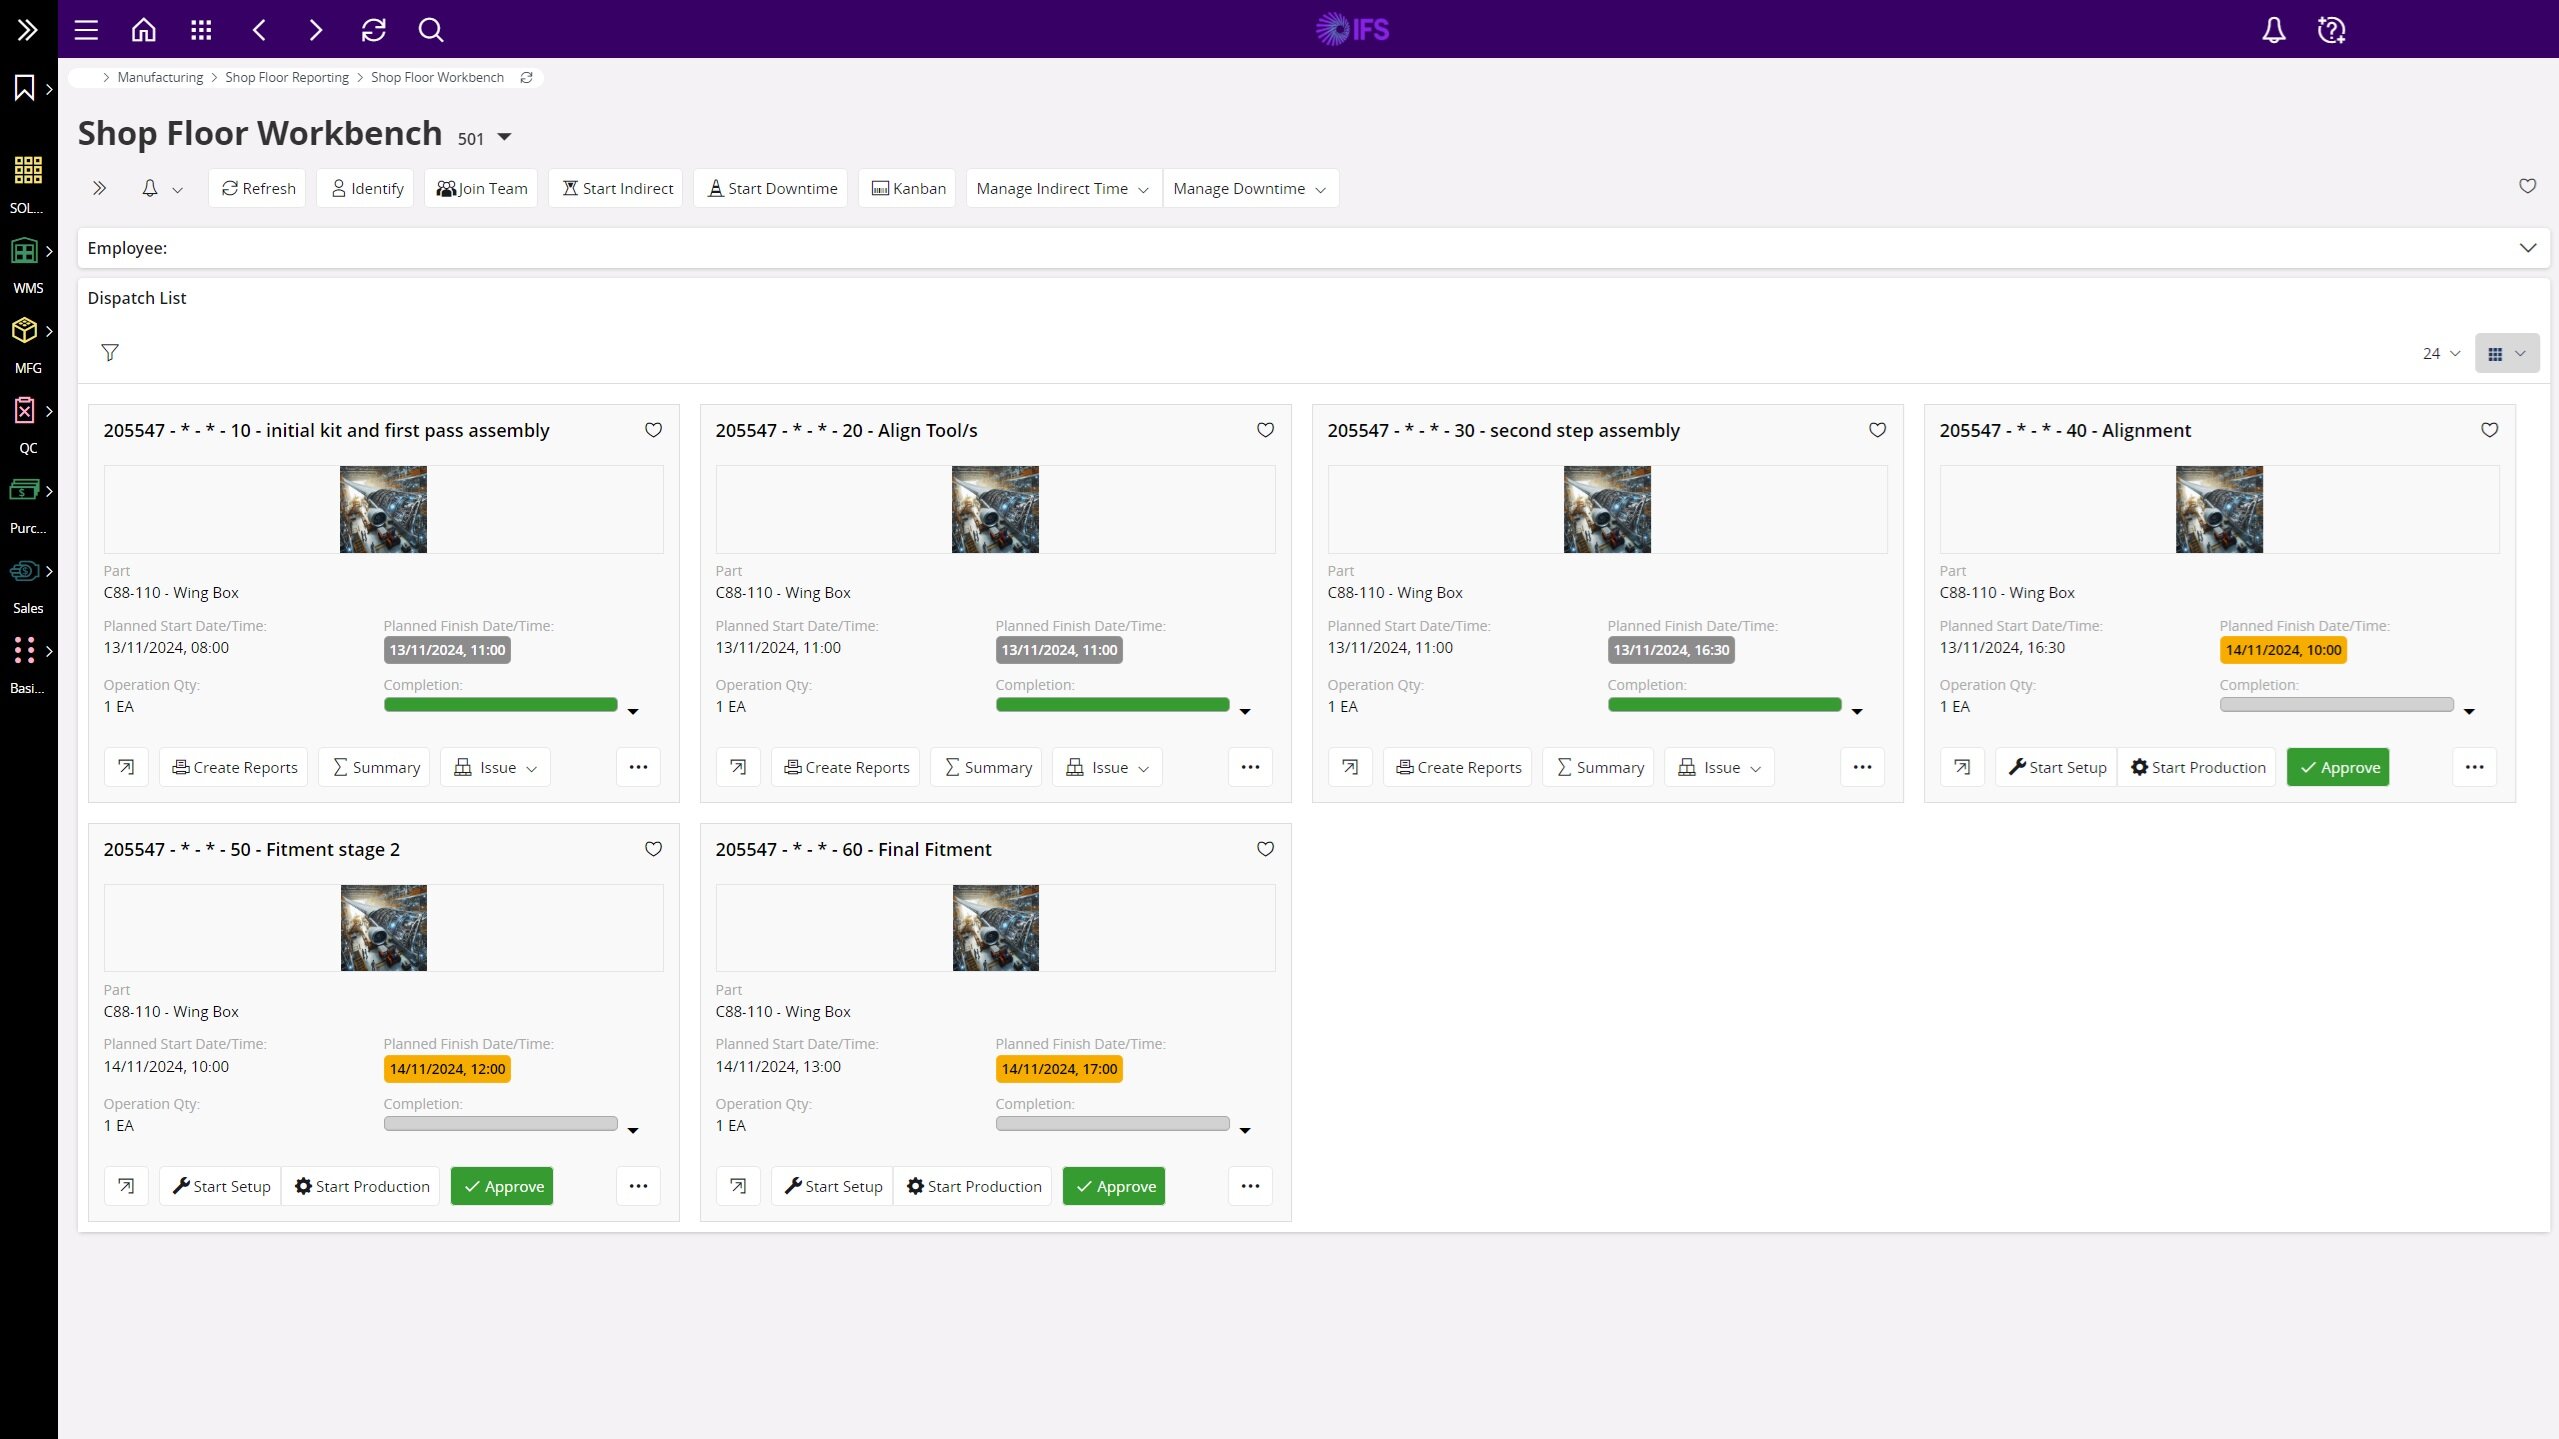Click the home icon in top bar
The image size is (2559, 1439).
coord(143,30)
